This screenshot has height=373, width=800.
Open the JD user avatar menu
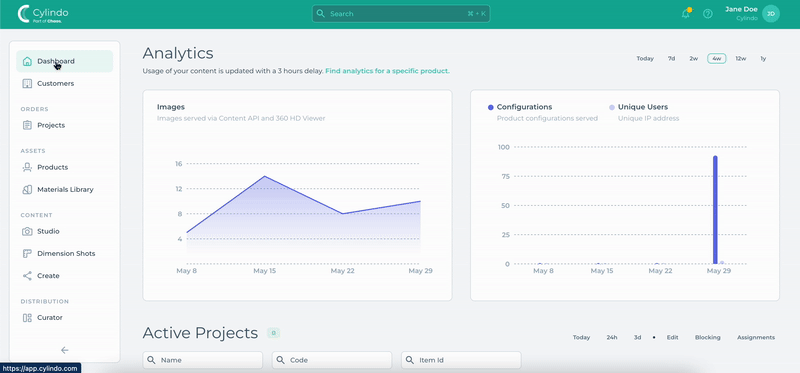coord(771,14)
